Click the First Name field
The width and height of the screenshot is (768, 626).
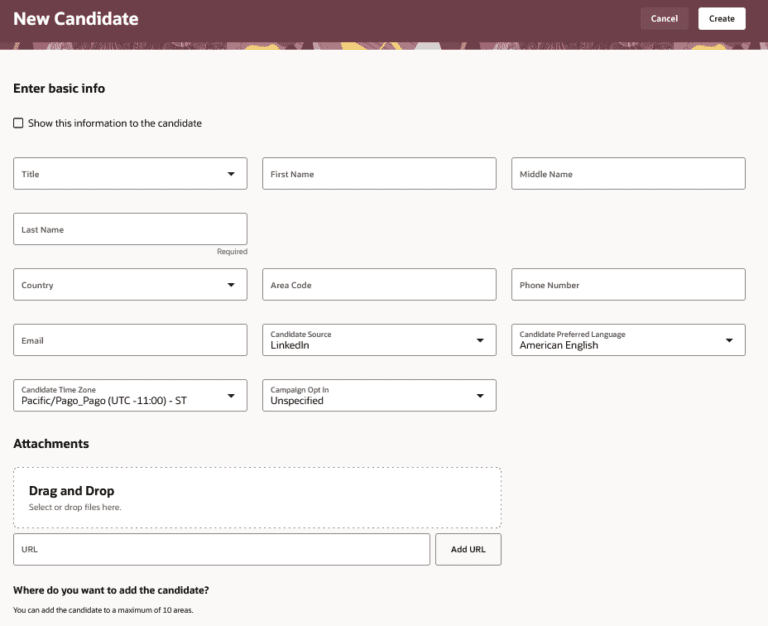tap(379, 174)
